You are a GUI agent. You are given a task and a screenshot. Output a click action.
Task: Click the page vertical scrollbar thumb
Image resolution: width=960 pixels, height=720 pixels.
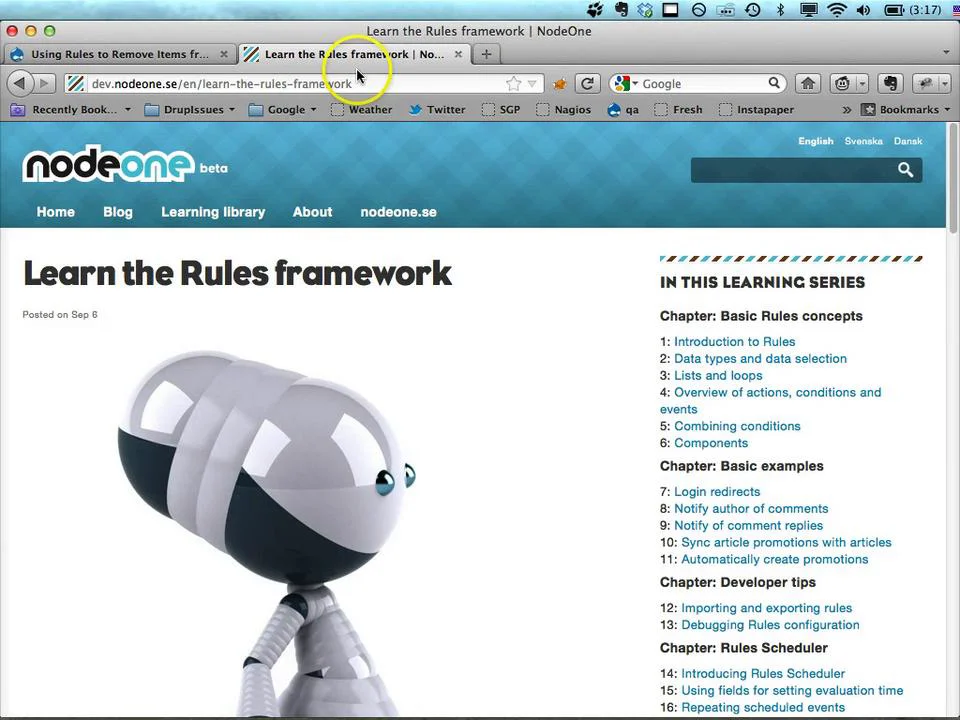point(953,179)
